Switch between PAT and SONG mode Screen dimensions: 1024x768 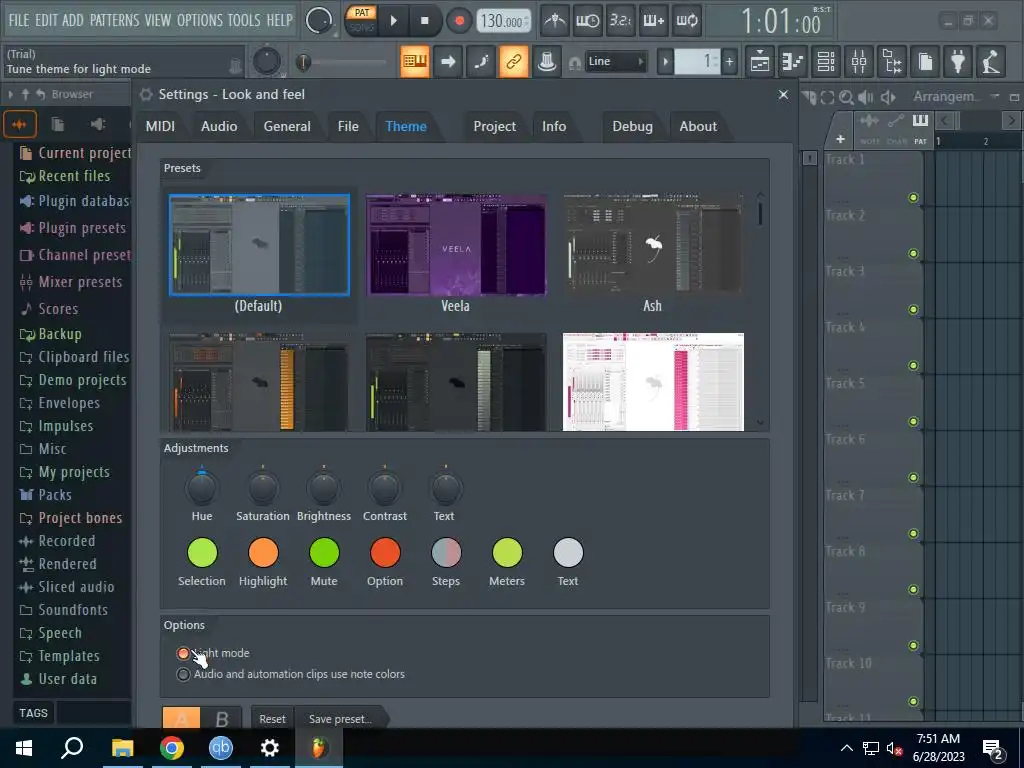(361, 20)
